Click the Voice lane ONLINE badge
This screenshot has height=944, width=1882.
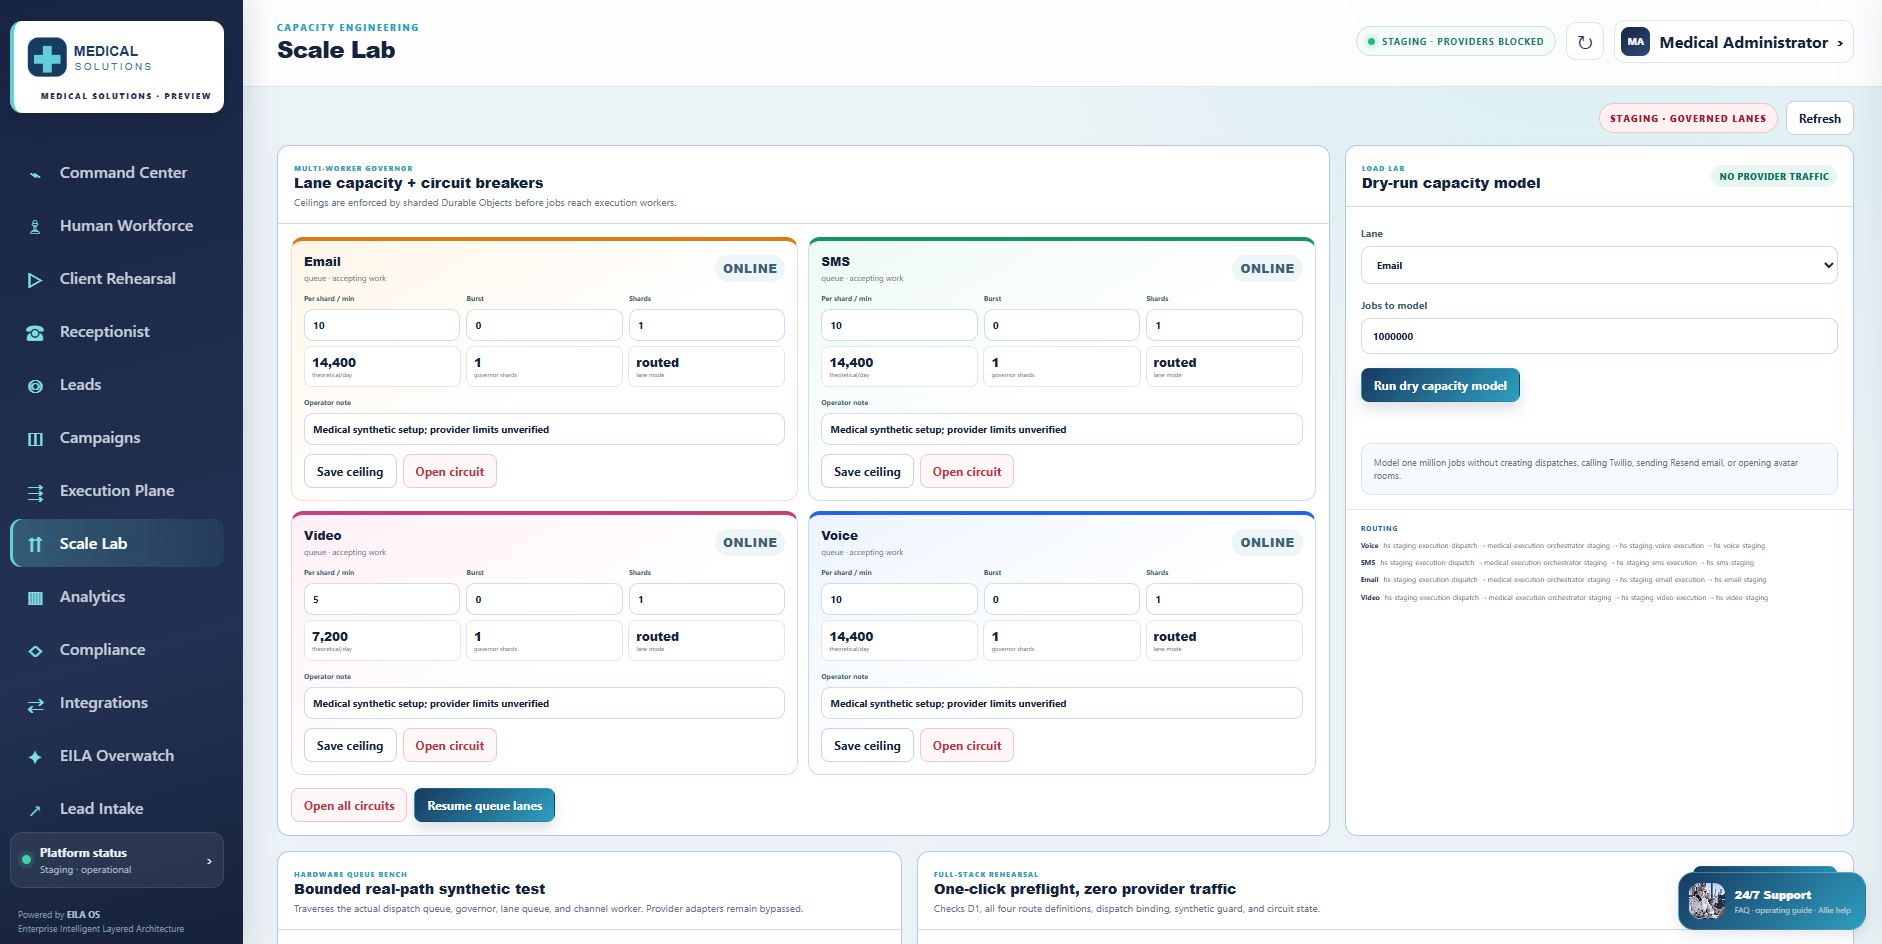[1267, 542]
